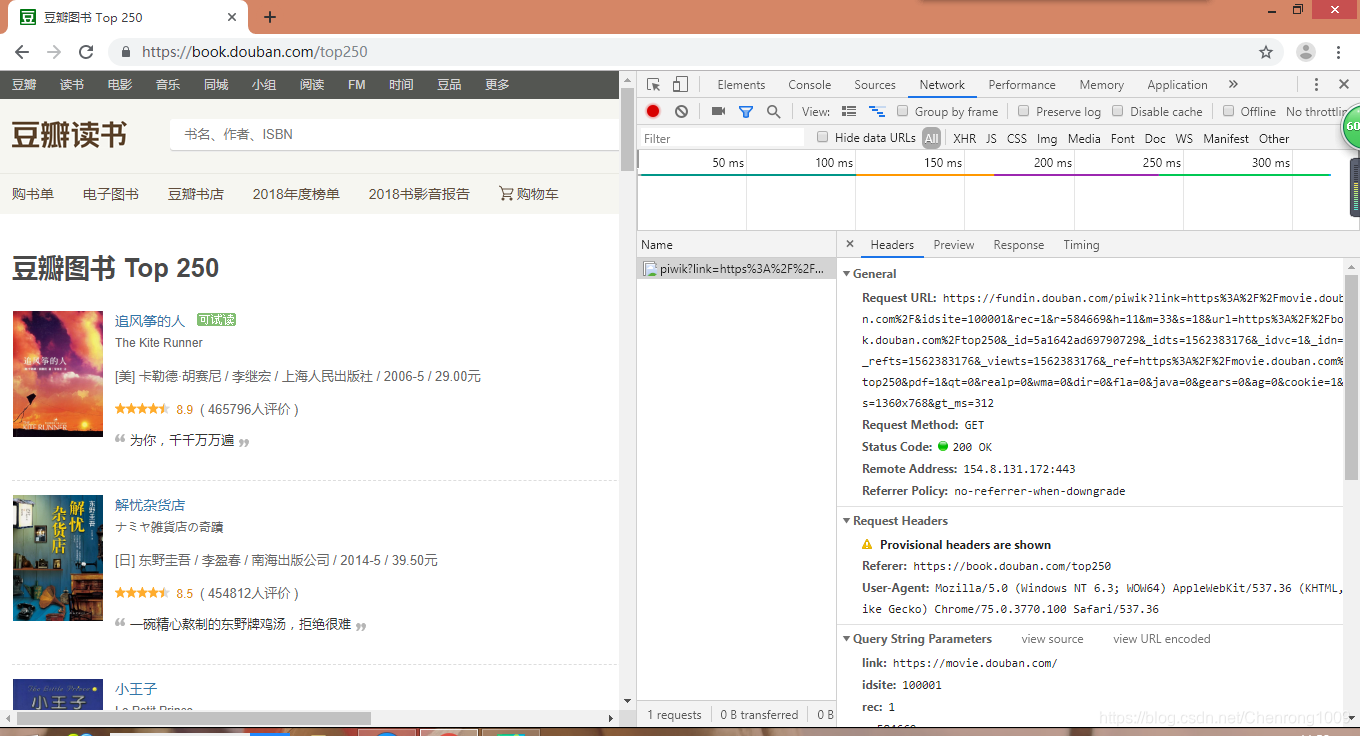The height and width of the screenshot is (736, 1360).
Task: Toggle the network overview view icon
Action: [x=877, y=112]
